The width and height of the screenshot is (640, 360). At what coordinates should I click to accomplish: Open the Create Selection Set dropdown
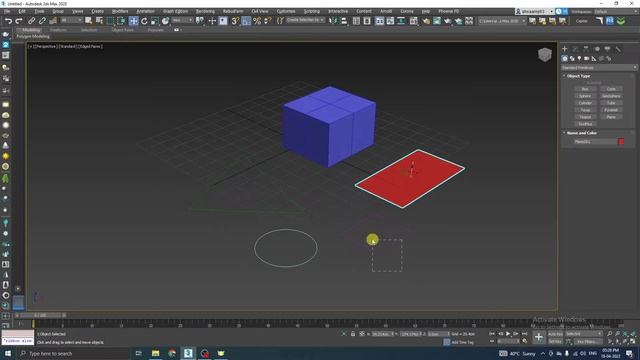(305, 20)
